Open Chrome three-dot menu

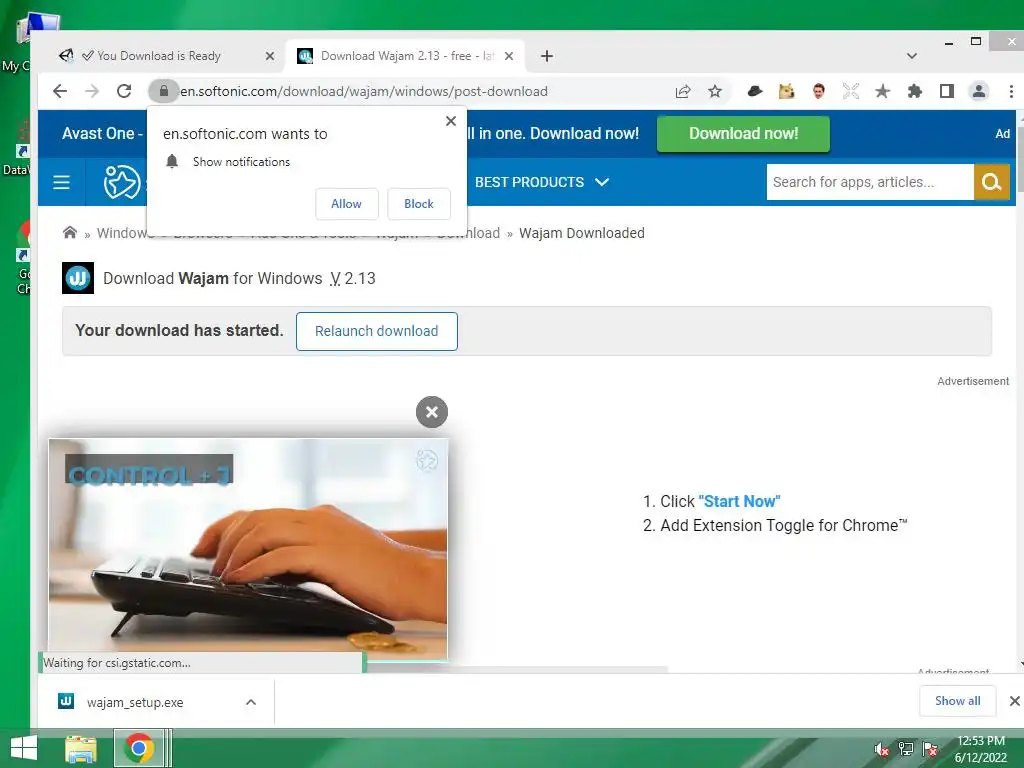coord(1011,91)
